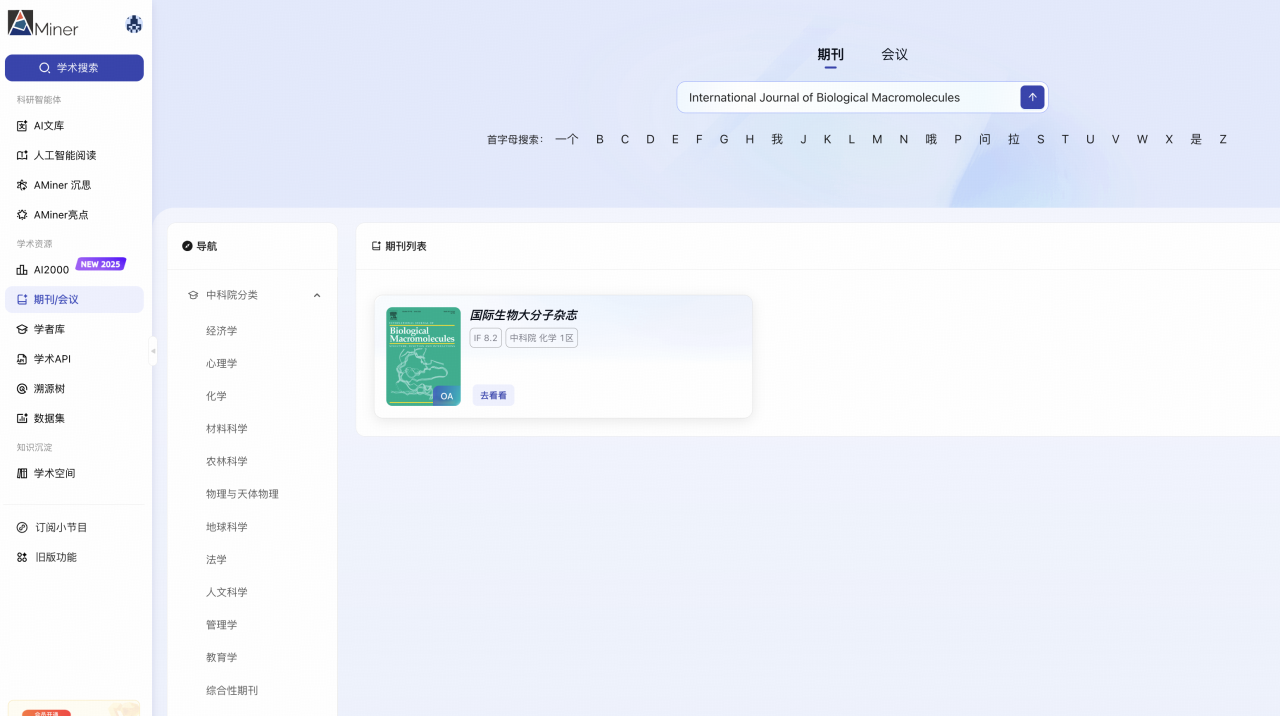Expand the 化学 category in navigation
1280x716 pixels.
216,395
